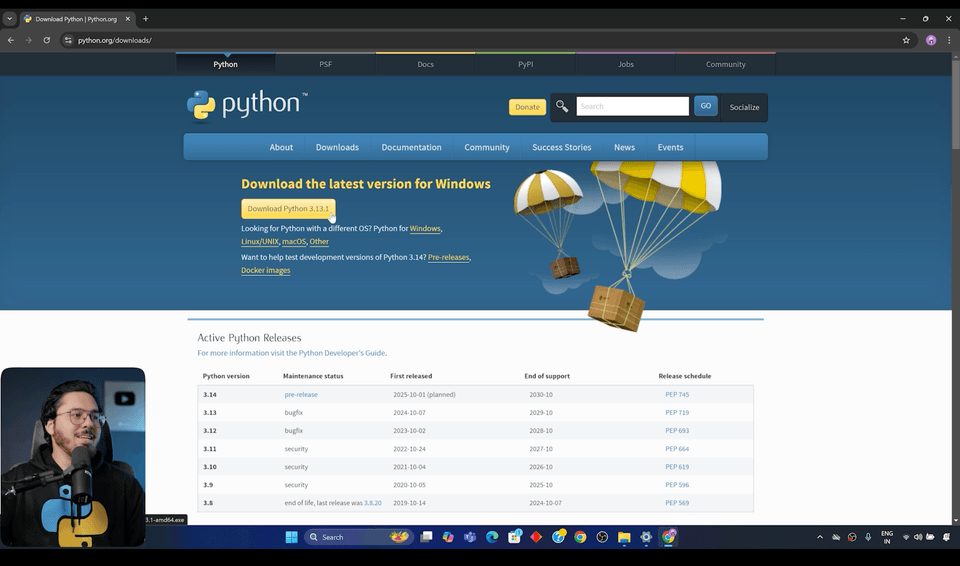Viewport: 960px width, 566px height.
Task: Open the Other OS link
Action: tap(319, 242)
